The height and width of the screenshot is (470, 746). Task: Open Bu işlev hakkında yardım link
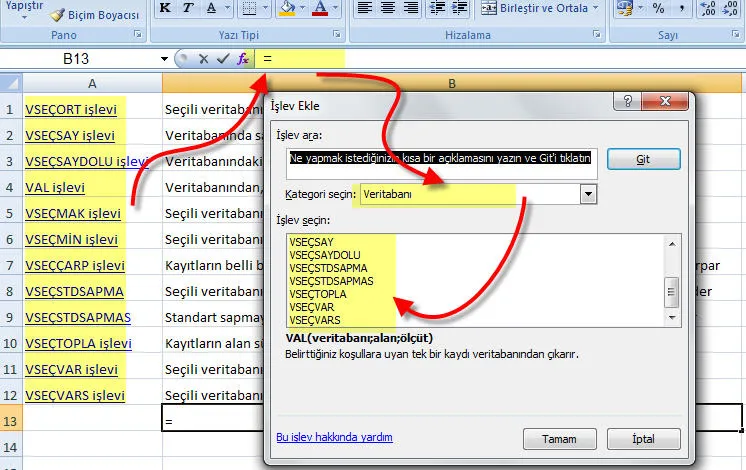click(334, 437)
